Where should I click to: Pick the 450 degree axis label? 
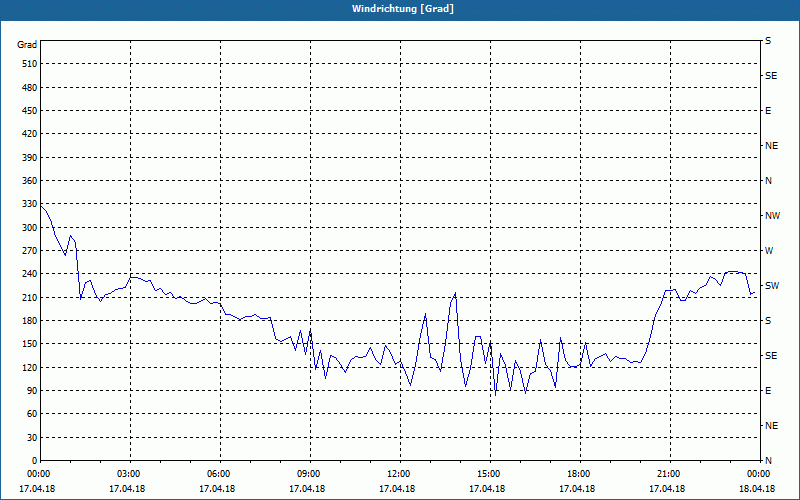[30, 111]
